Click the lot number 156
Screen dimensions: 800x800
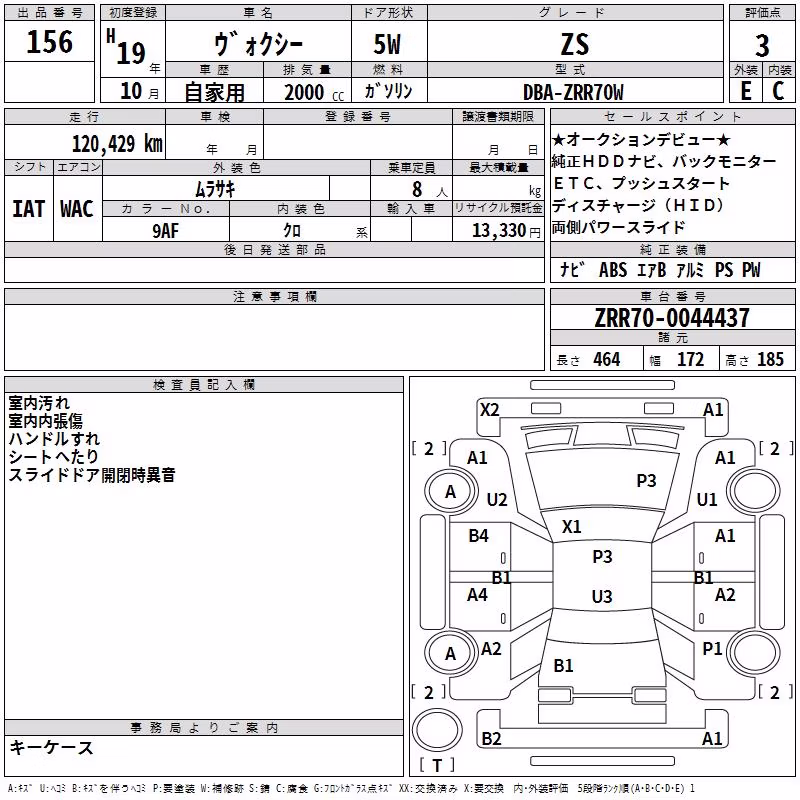pos(49,42)
